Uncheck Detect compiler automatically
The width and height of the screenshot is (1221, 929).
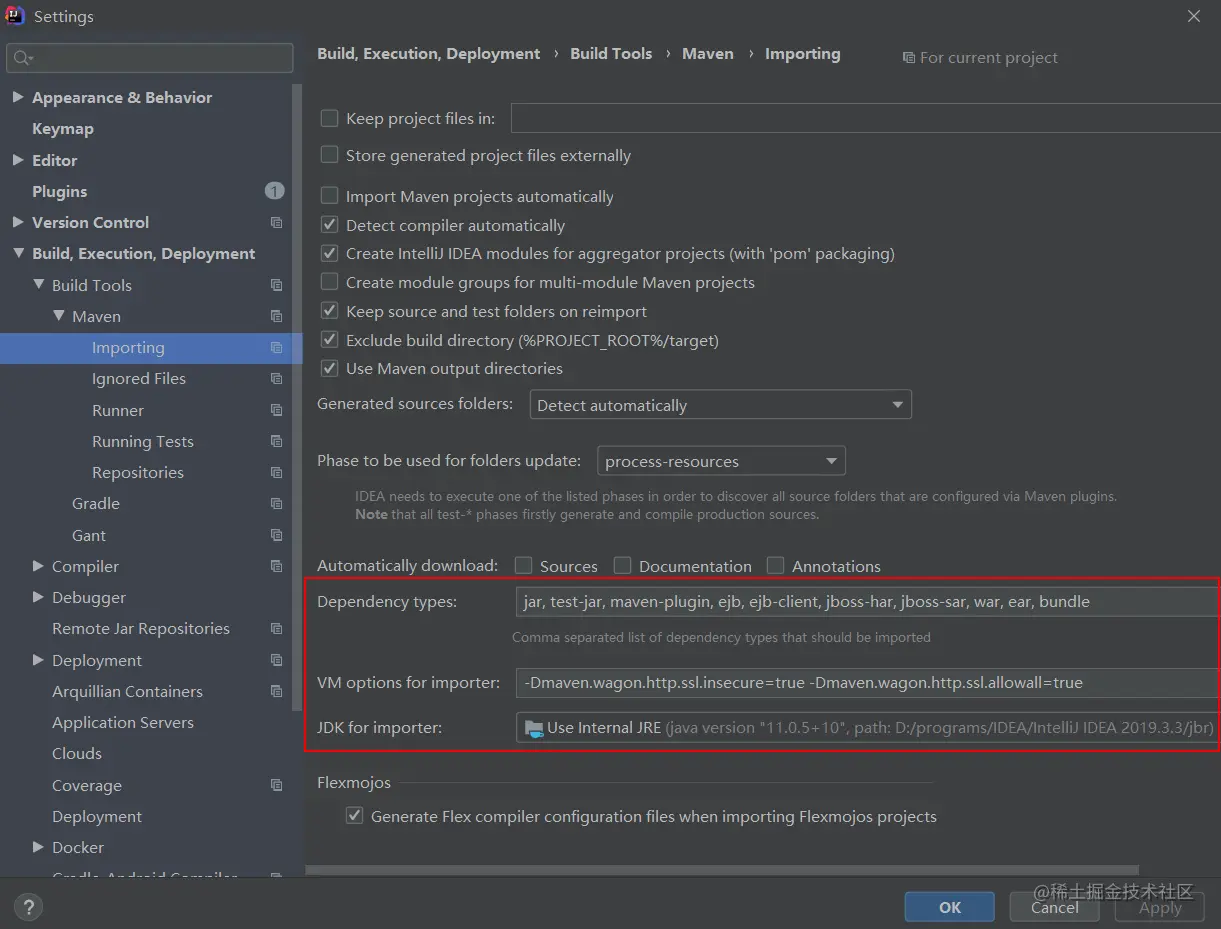point(329,225)
